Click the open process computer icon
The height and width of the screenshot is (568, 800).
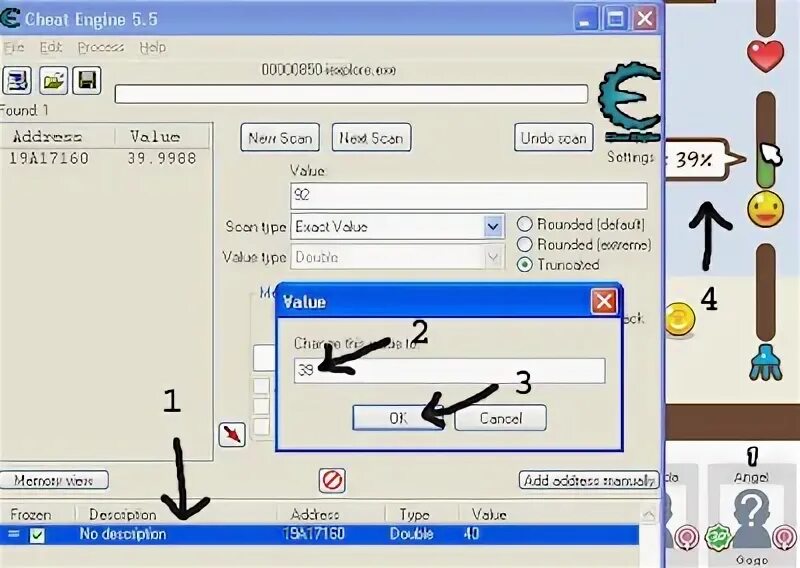(x=17, y=81)
